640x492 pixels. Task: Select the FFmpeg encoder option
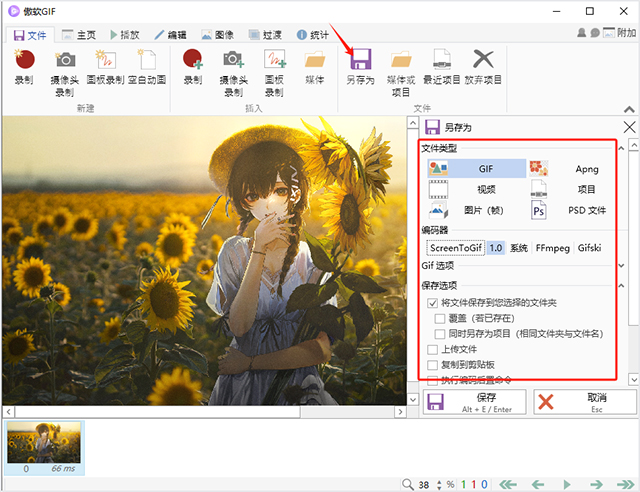(552, 248)
